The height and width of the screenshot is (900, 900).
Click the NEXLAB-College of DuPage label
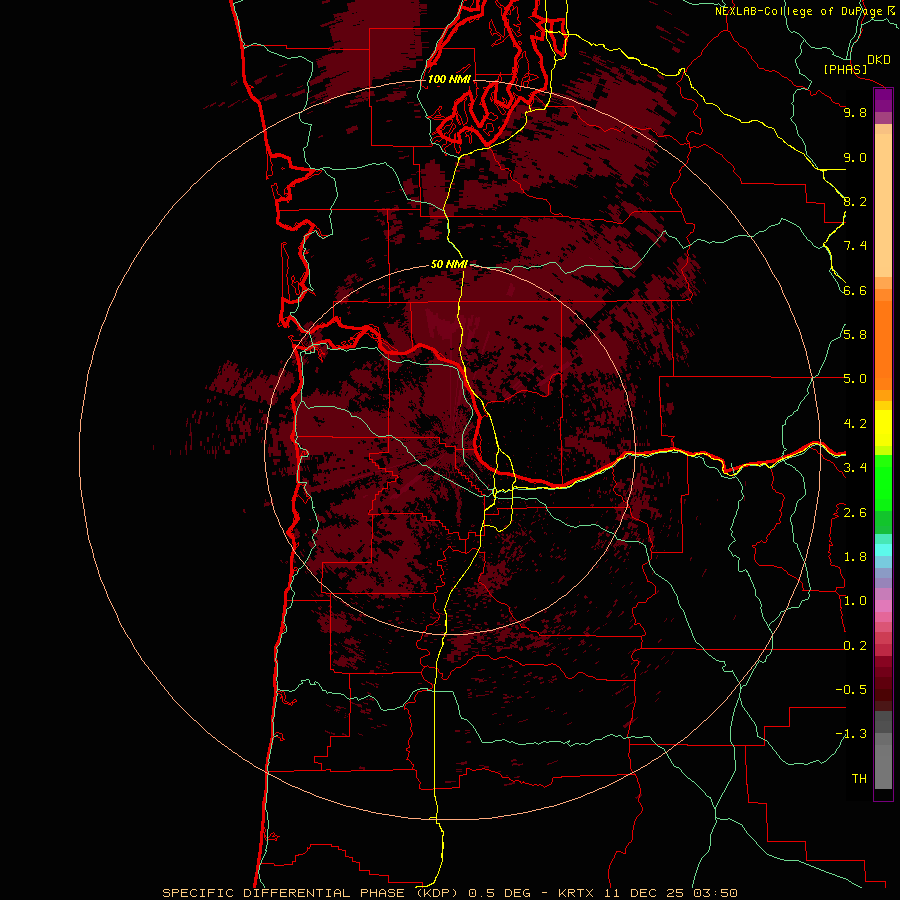[x=800, y=11]
